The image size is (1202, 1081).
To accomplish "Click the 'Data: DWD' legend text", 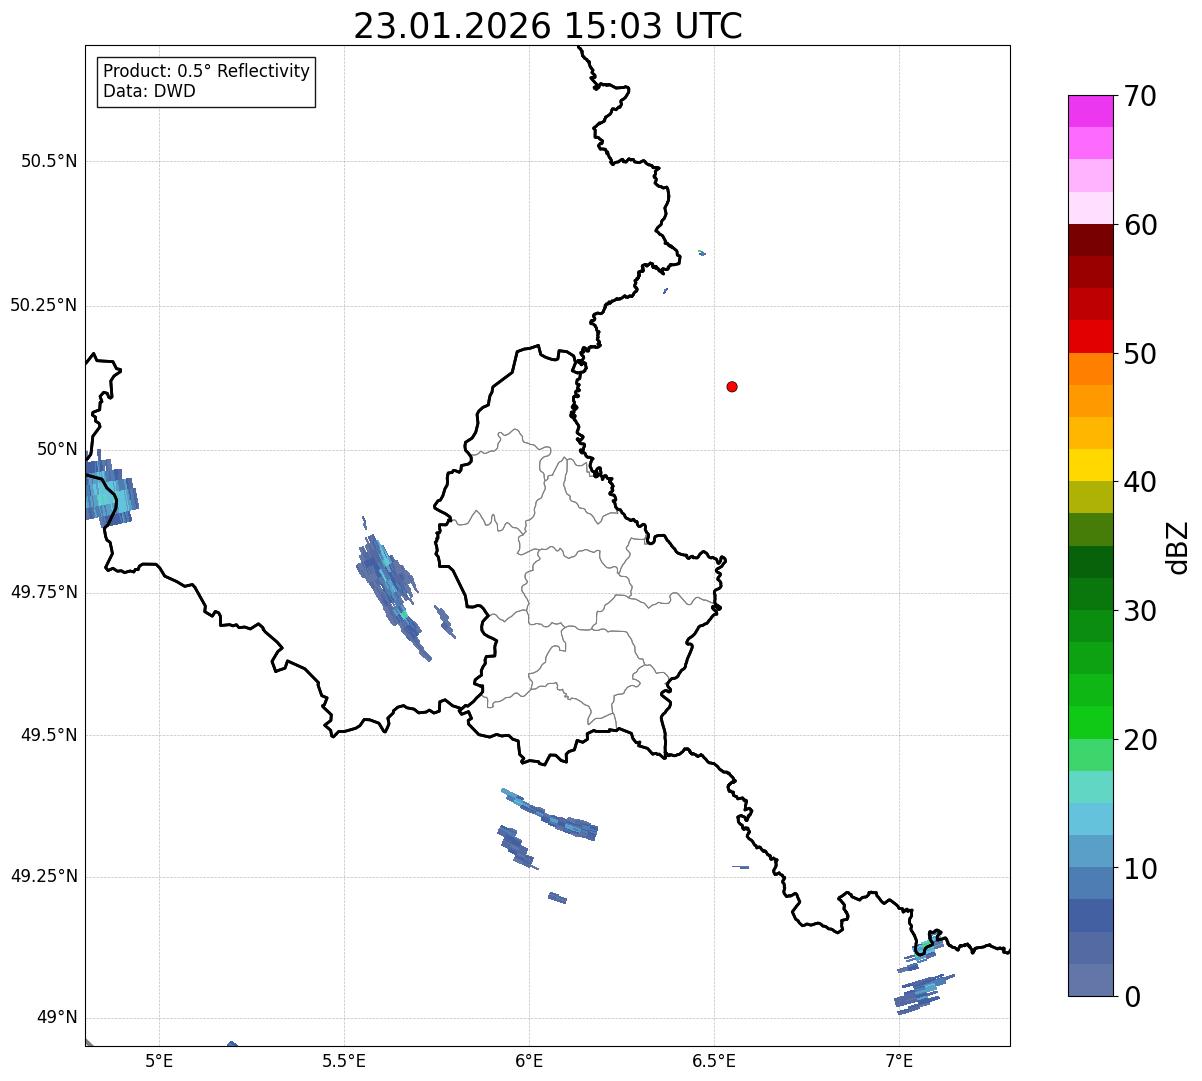I will click(149, 91).
